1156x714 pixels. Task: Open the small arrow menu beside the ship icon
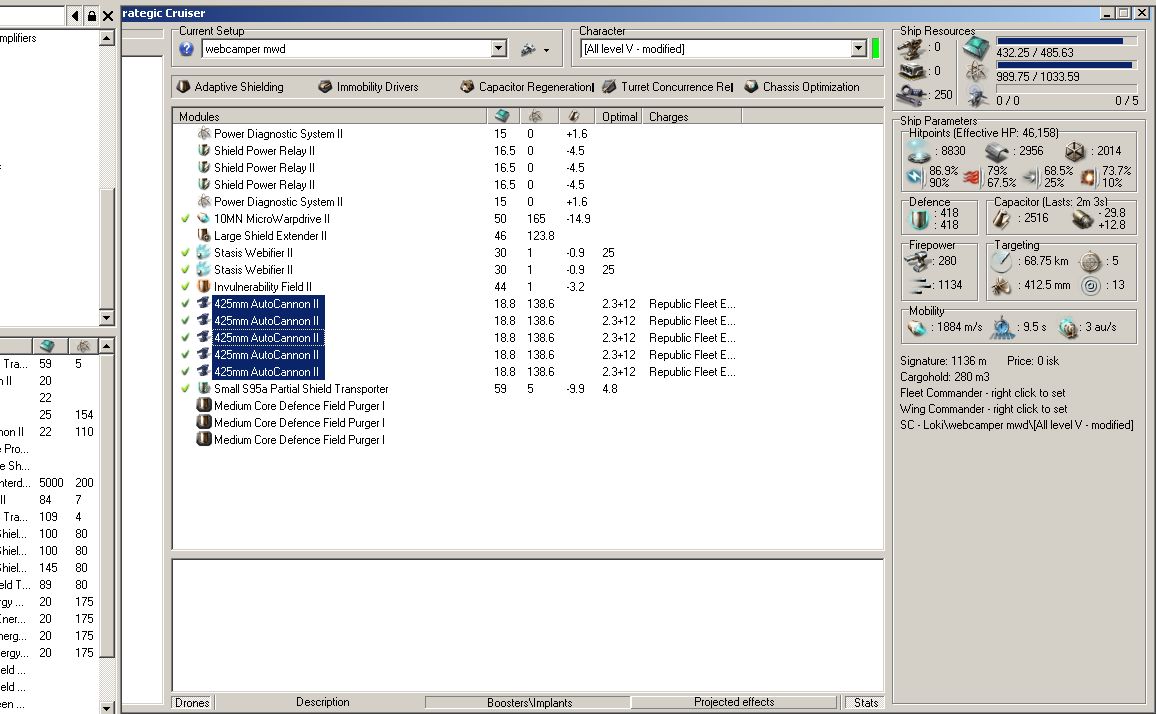point(546,50)
